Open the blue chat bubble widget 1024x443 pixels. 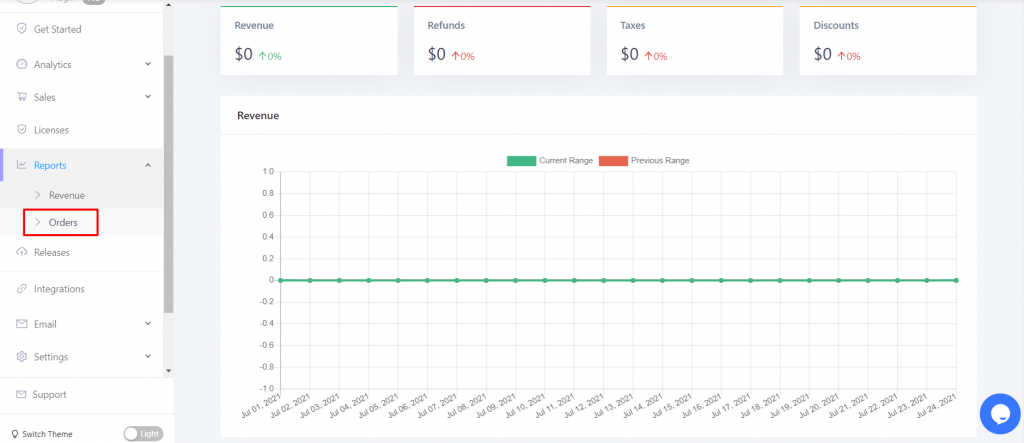tap(1000, 414)
